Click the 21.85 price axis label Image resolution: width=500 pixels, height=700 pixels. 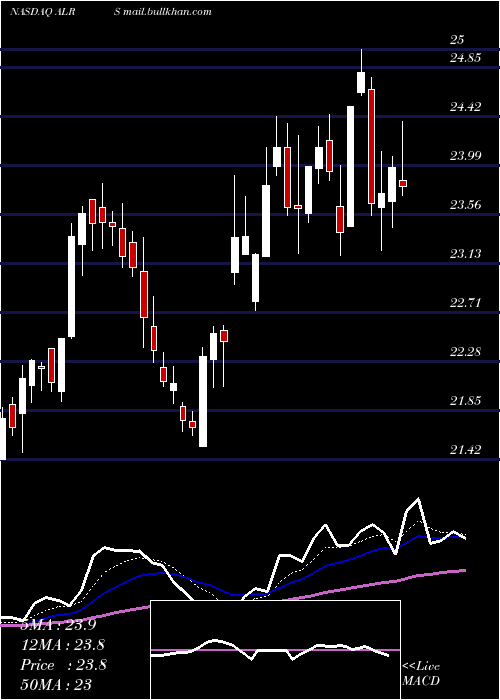click(466, 400)
